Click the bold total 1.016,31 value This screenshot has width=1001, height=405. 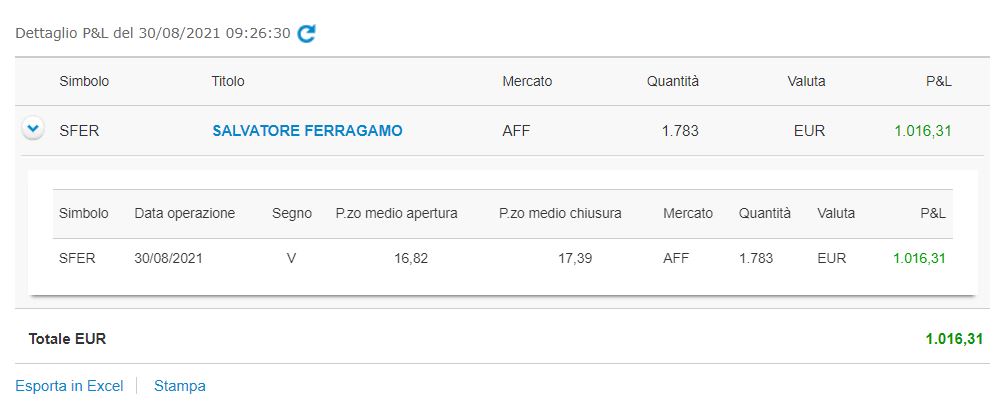(x=954, y=339)
